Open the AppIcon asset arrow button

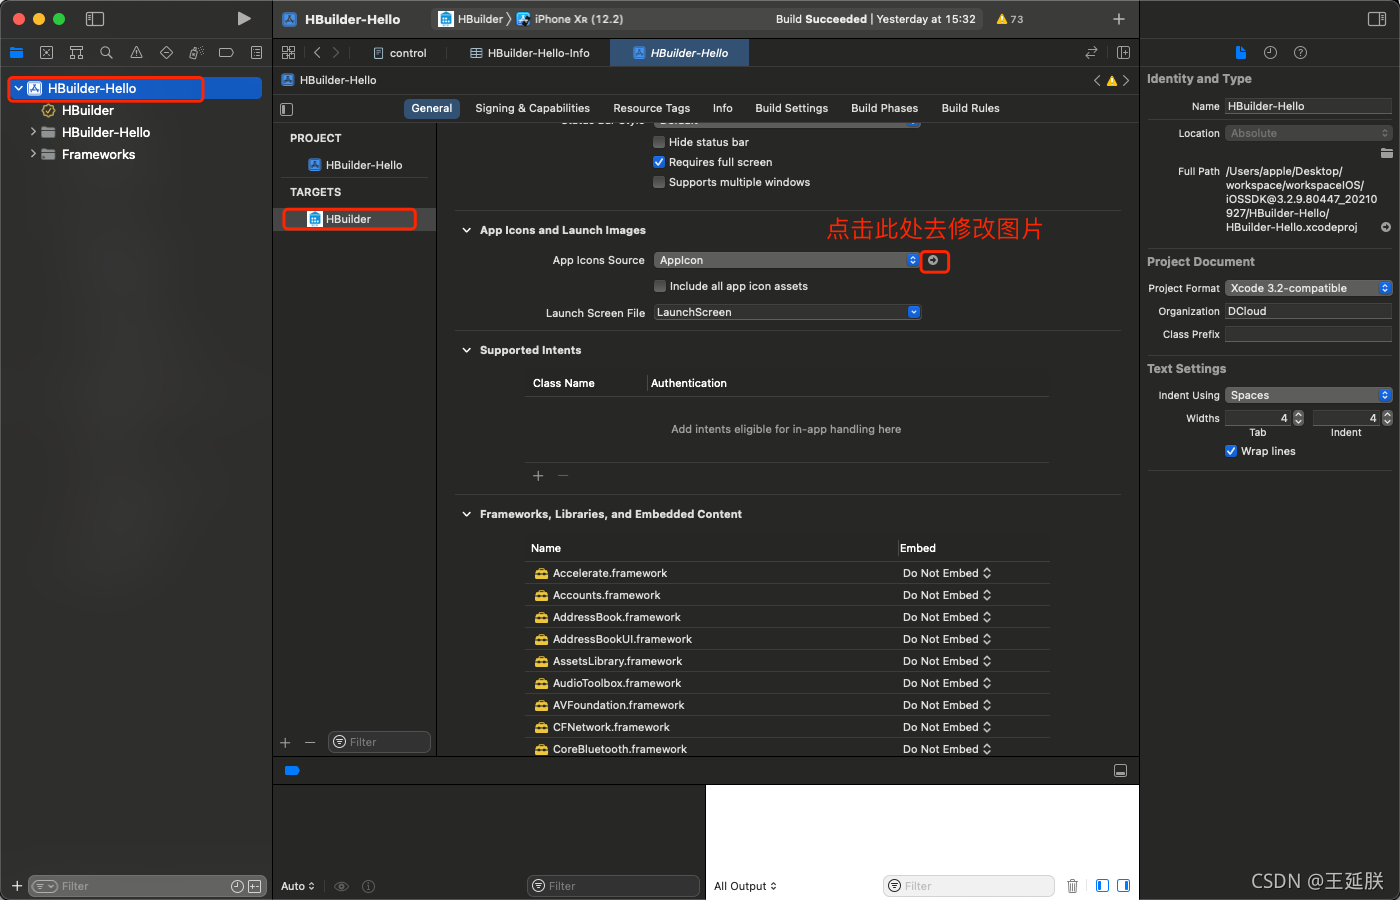click(x=933, y=260)
